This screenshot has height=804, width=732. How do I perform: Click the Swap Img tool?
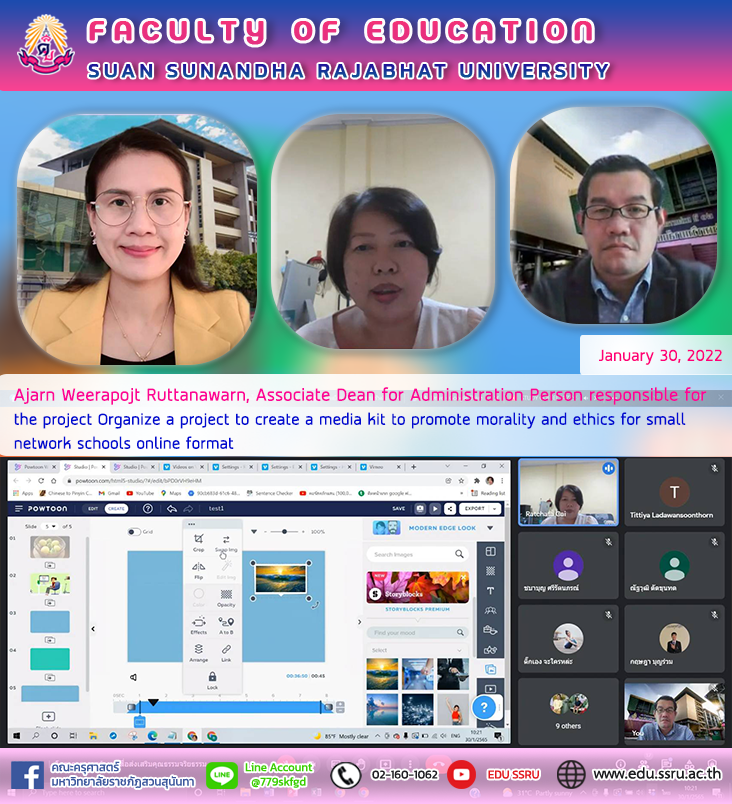[x=226, y=541]
